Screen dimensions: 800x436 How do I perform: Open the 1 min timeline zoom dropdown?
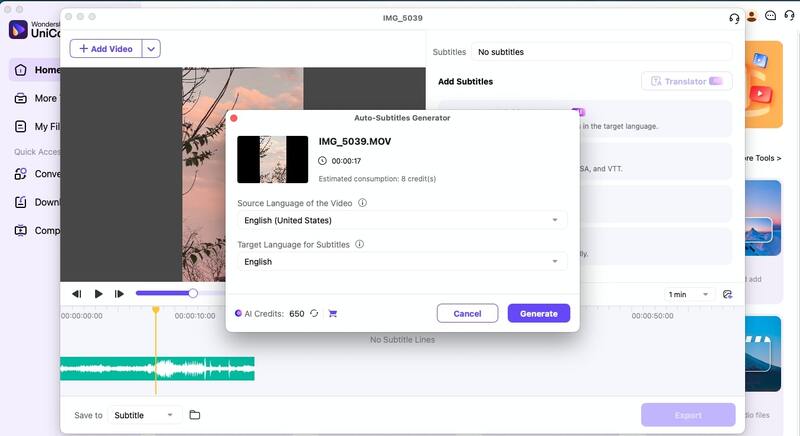point(688,294)
